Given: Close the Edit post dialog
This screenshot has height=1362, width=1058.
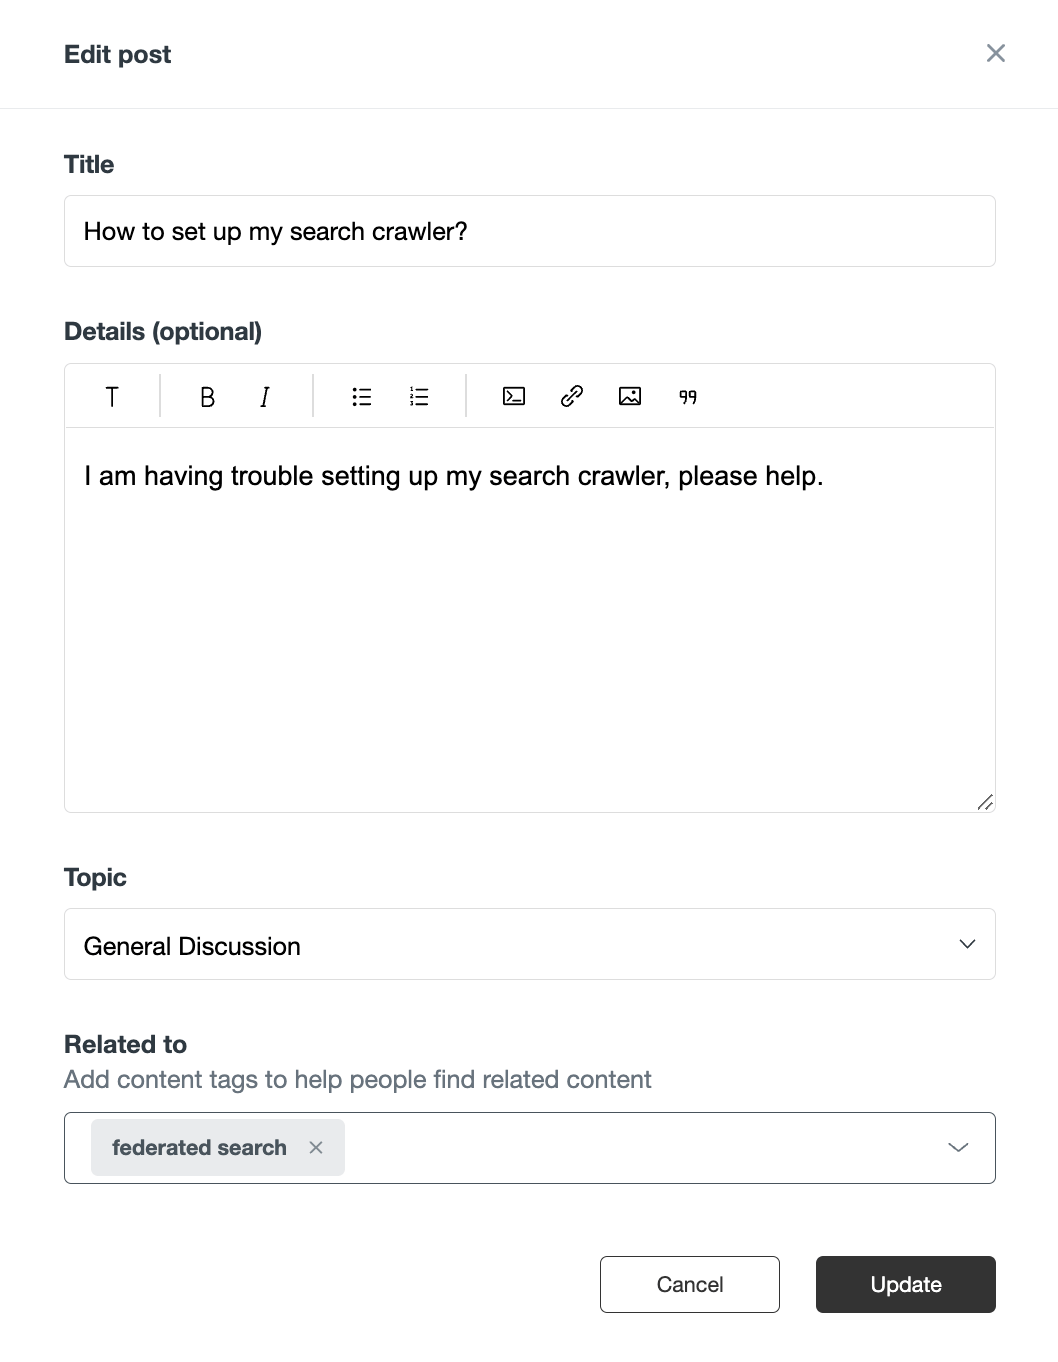Looking at the screenshot, I should point(995,53).
